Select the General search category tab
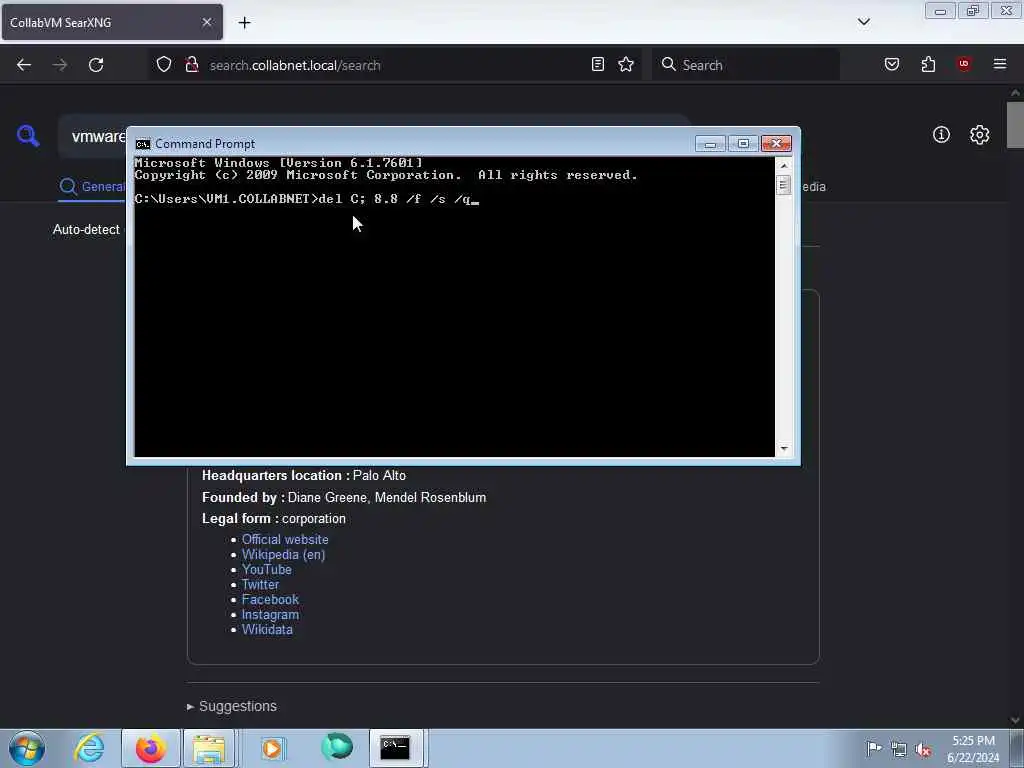 coord(92,187)
